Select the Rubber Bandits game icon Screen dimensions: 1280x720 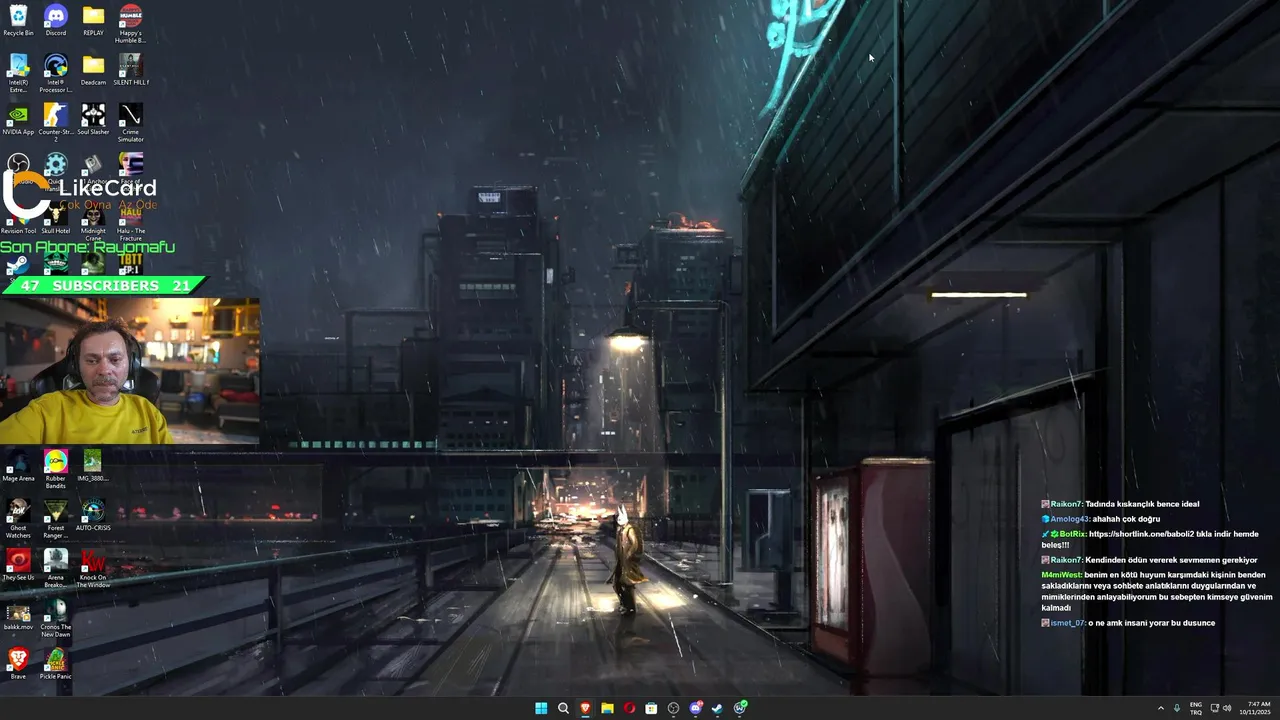(56, 469)
